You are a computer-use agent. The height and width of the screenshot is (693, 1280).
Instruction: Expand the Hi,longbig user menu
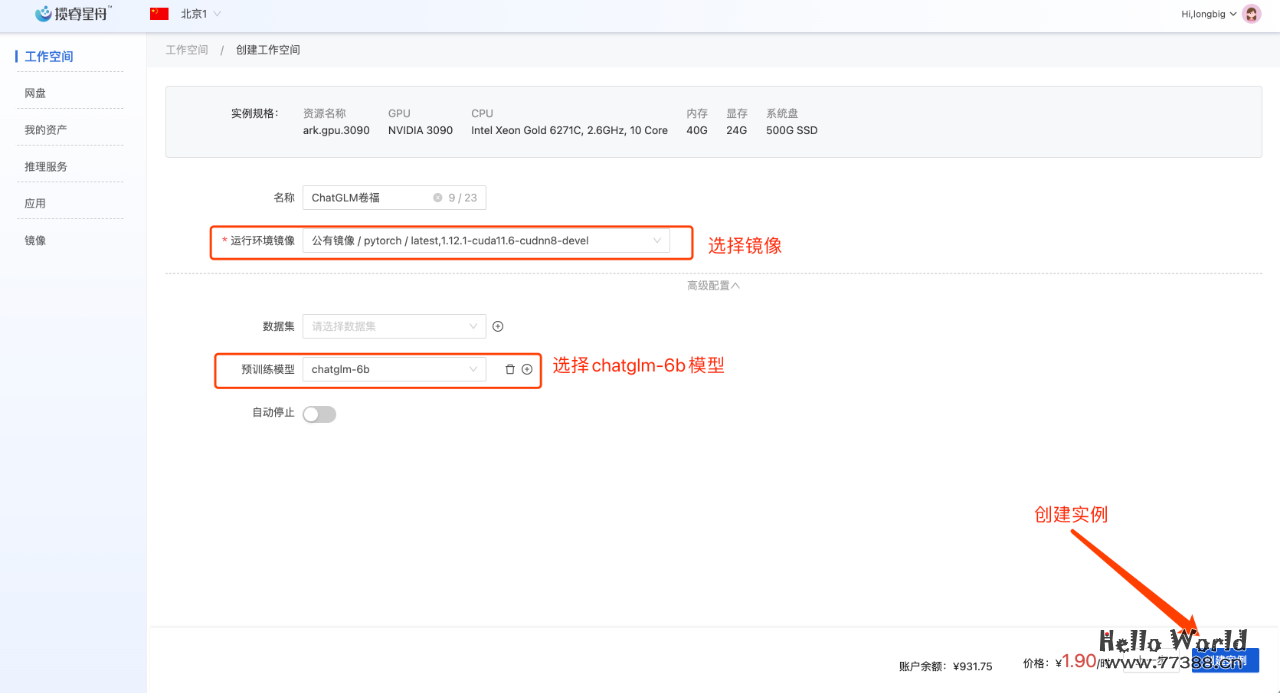tap(1210, 14)
